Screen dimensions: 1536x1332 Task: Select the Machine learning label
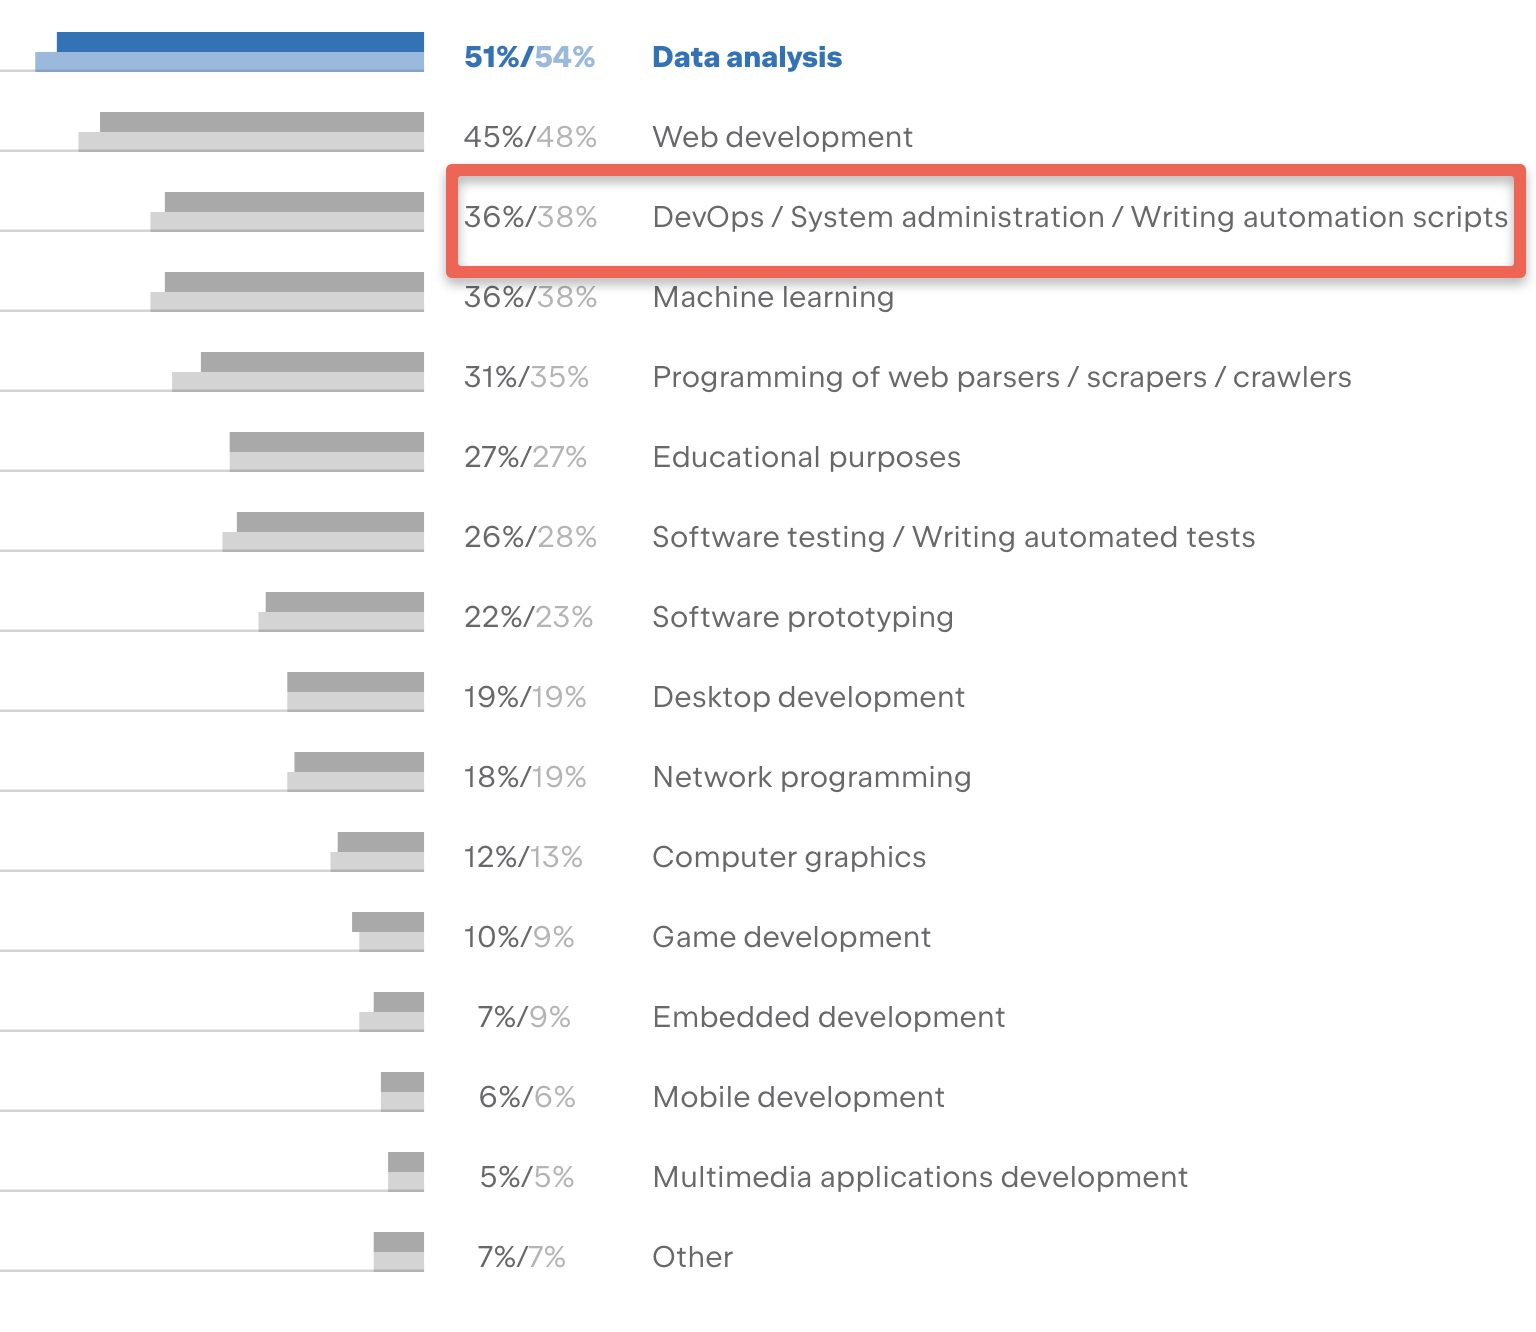pyautogui.click(x=773, y=297)
